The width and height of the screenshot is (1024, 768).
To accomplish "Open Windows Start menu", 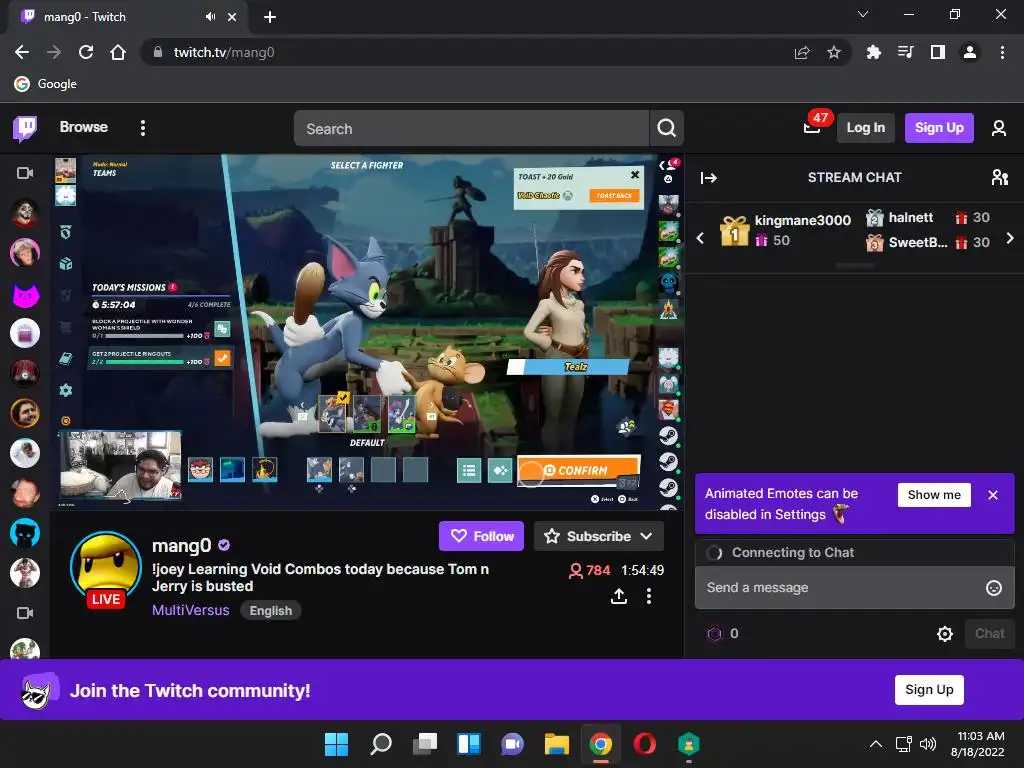I will 336,744.
